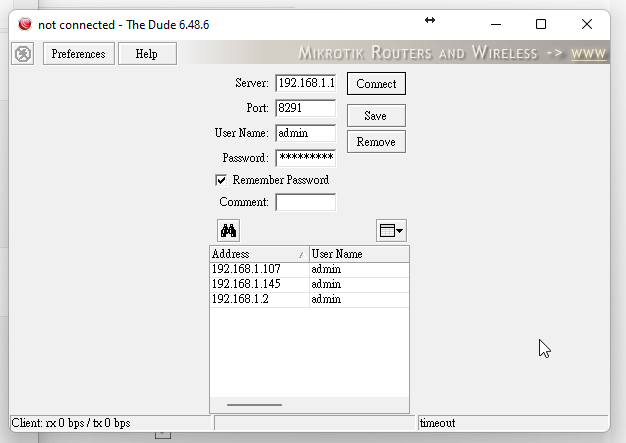
Task: Click the disconnect icon in the toolbar
Action: (23, 54)
